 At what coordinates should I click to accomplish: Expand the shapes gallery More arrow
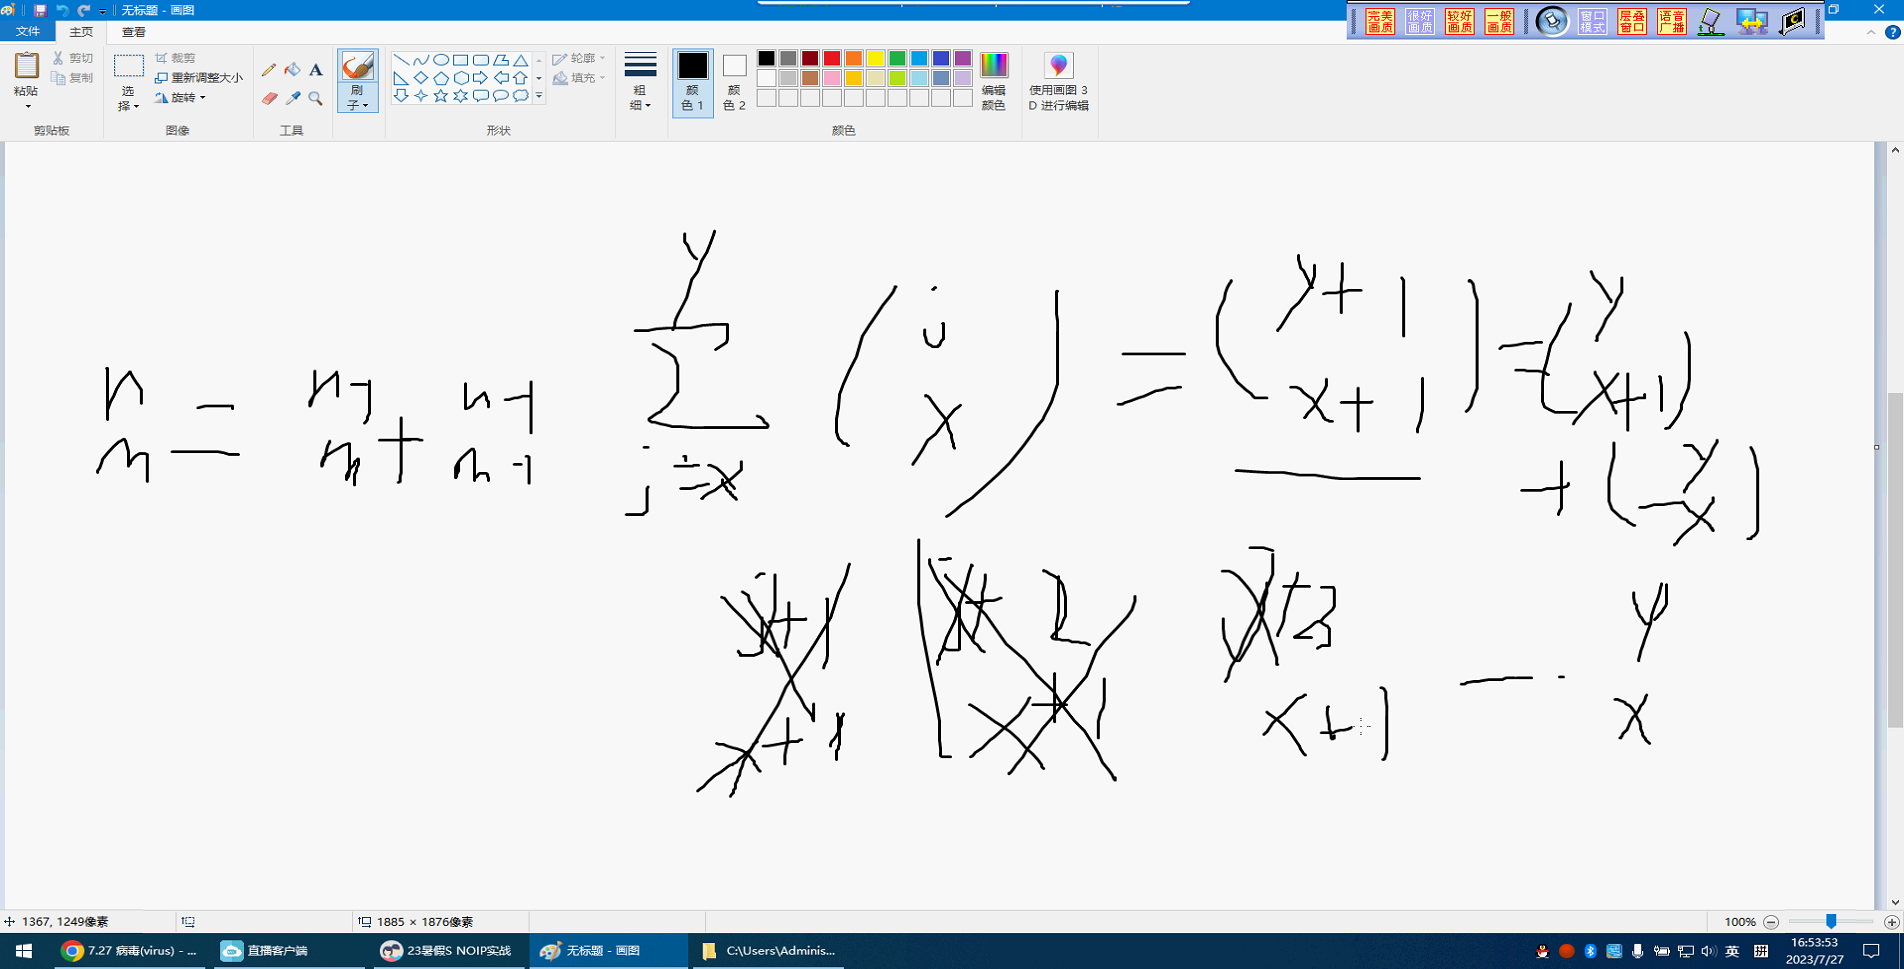click(x=539, y=96)
